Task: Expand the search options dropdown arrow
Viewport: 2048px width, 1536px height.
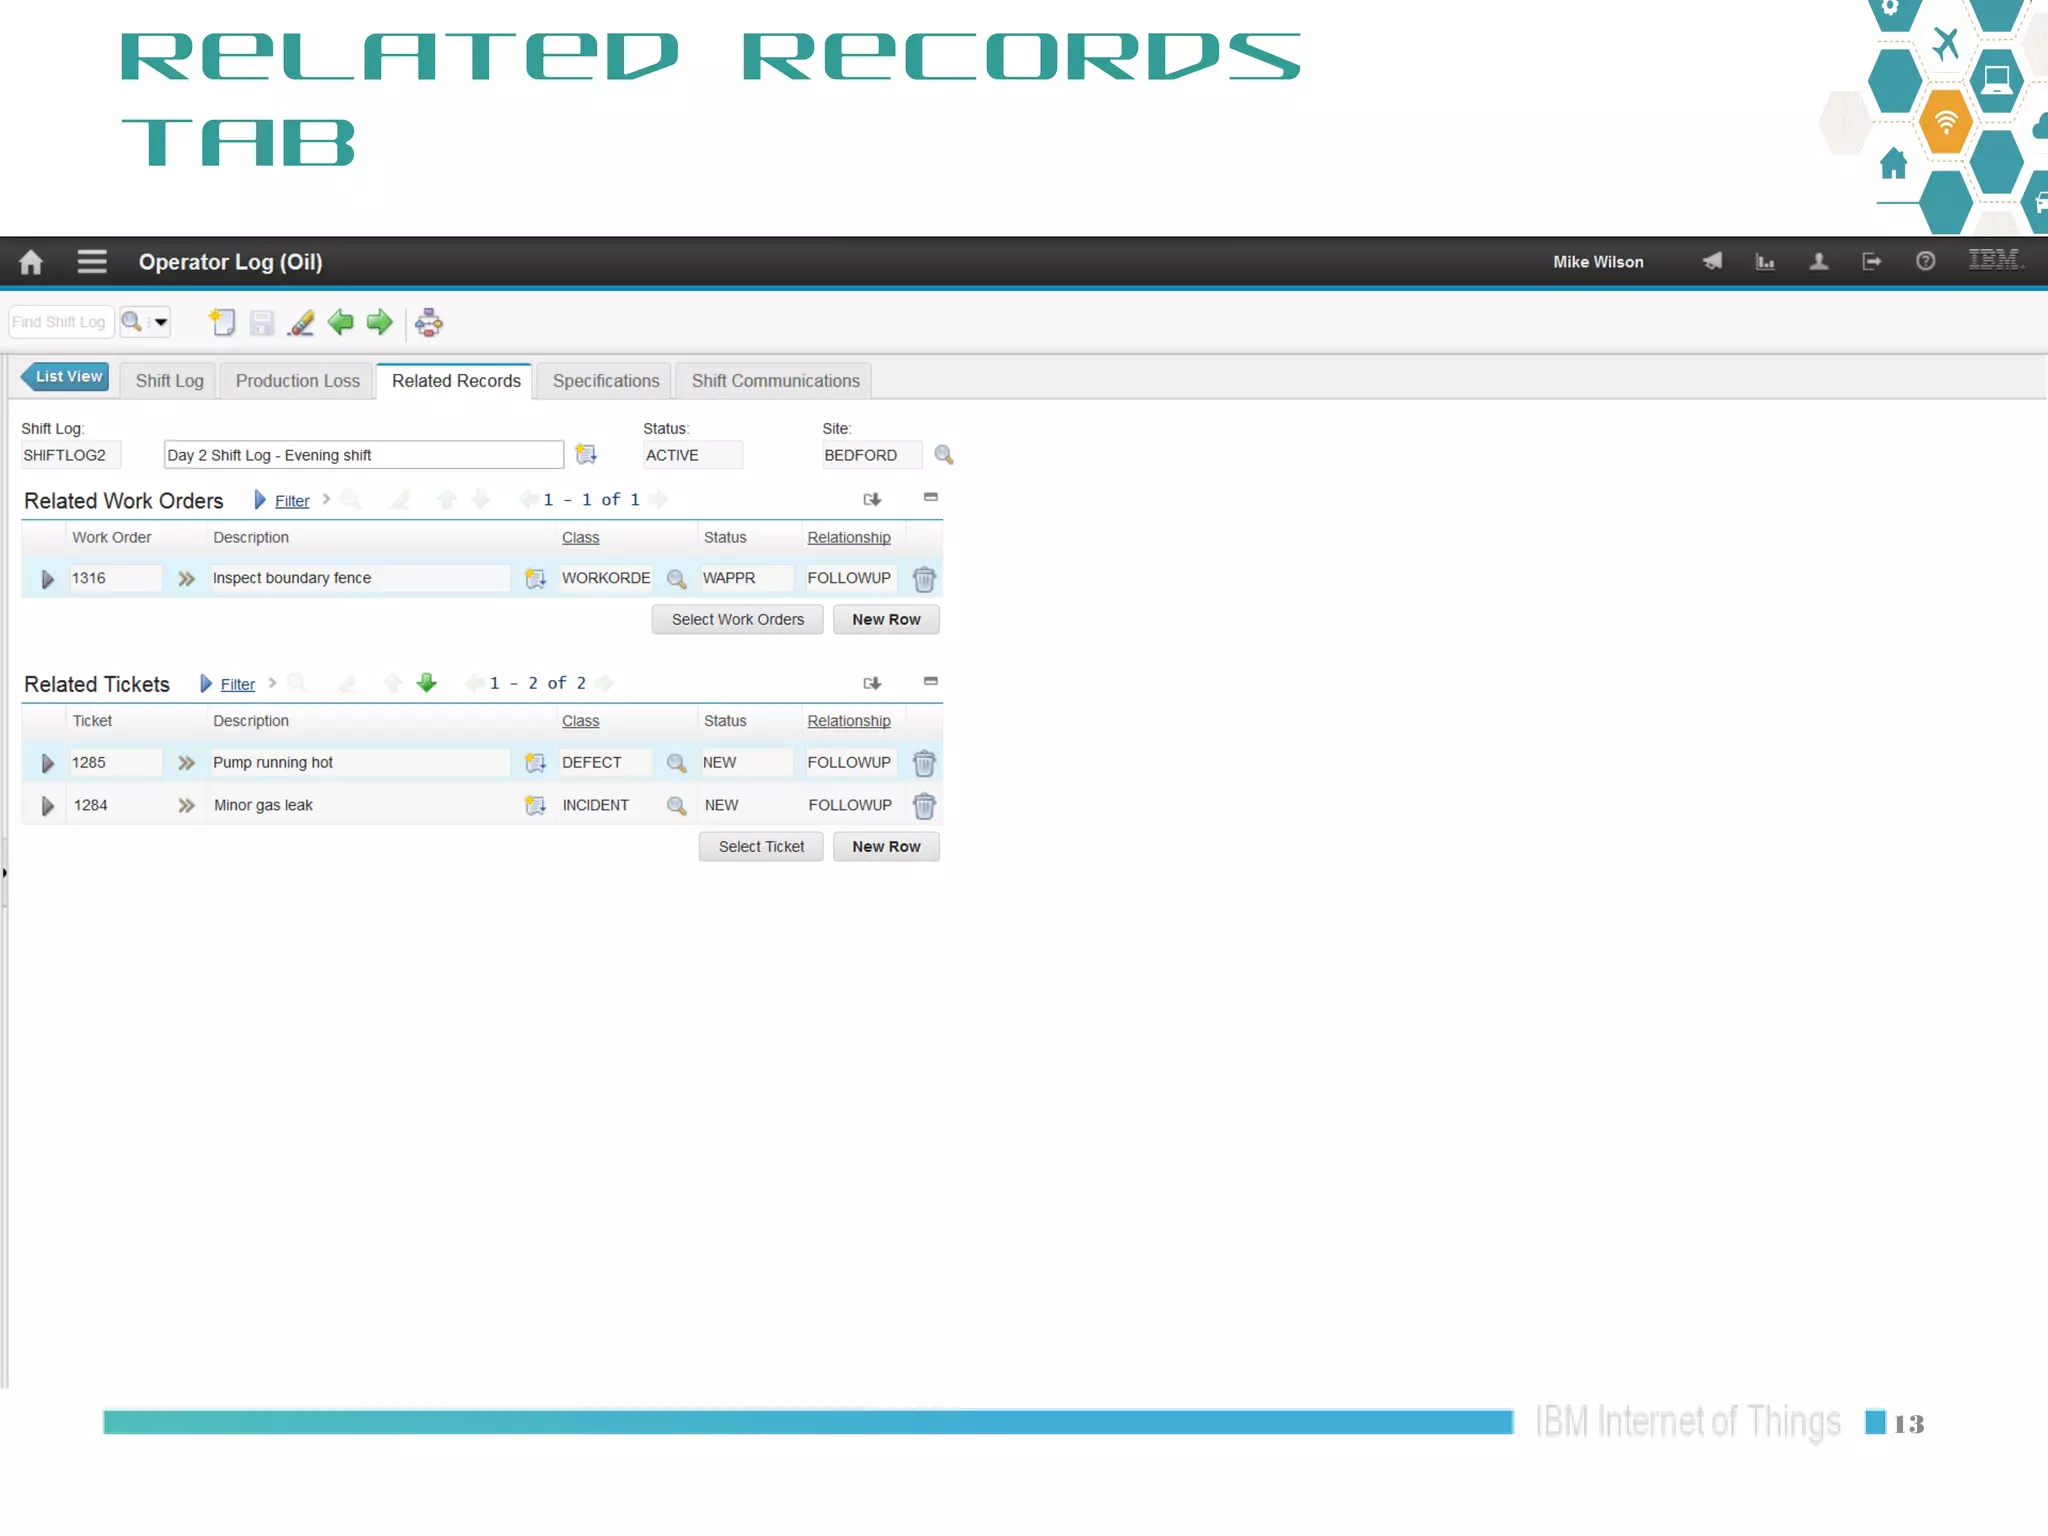Action: (160, 322)
